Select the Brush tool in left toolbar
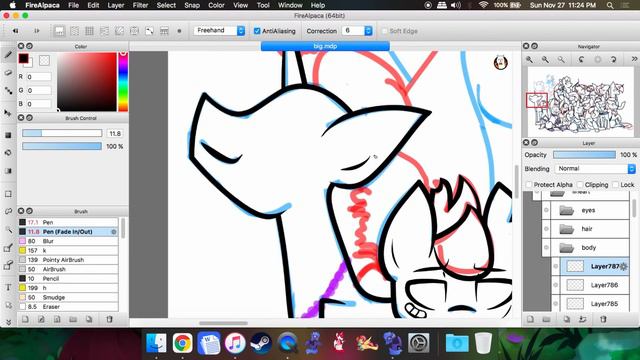 point(8,55)
